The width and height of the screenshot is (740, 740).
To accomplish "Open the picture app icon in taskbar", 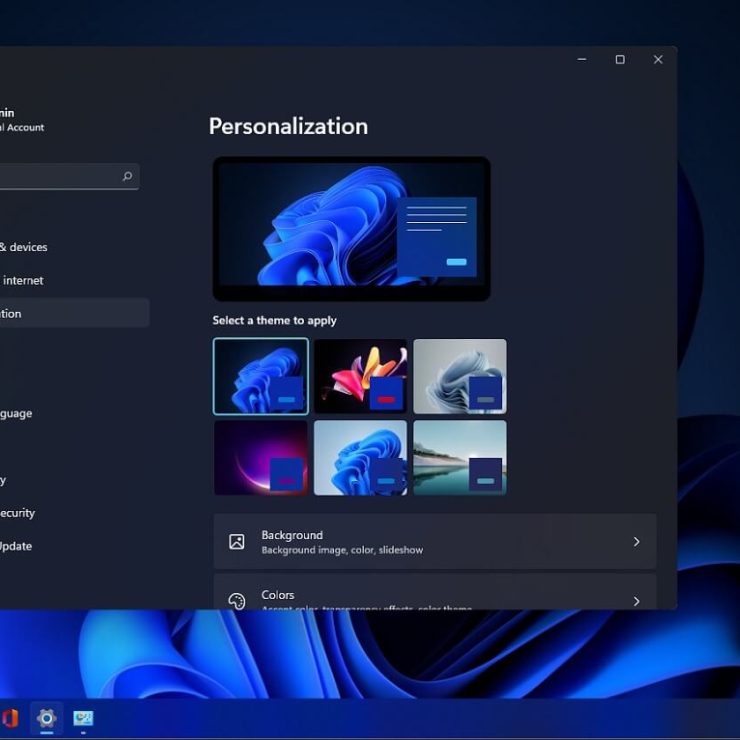I will pyautogui.click(x=83, y=718).
